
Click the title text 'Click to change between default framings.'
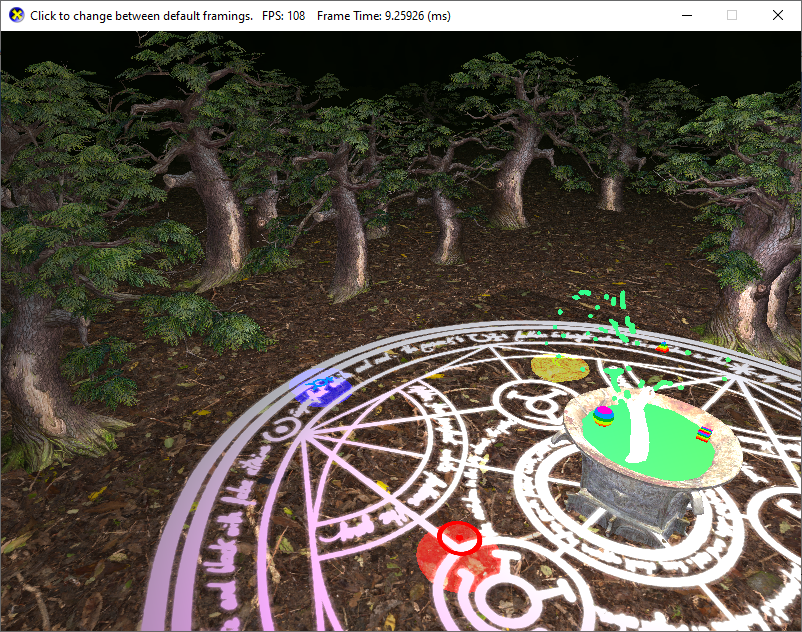[x=142, y=16]
